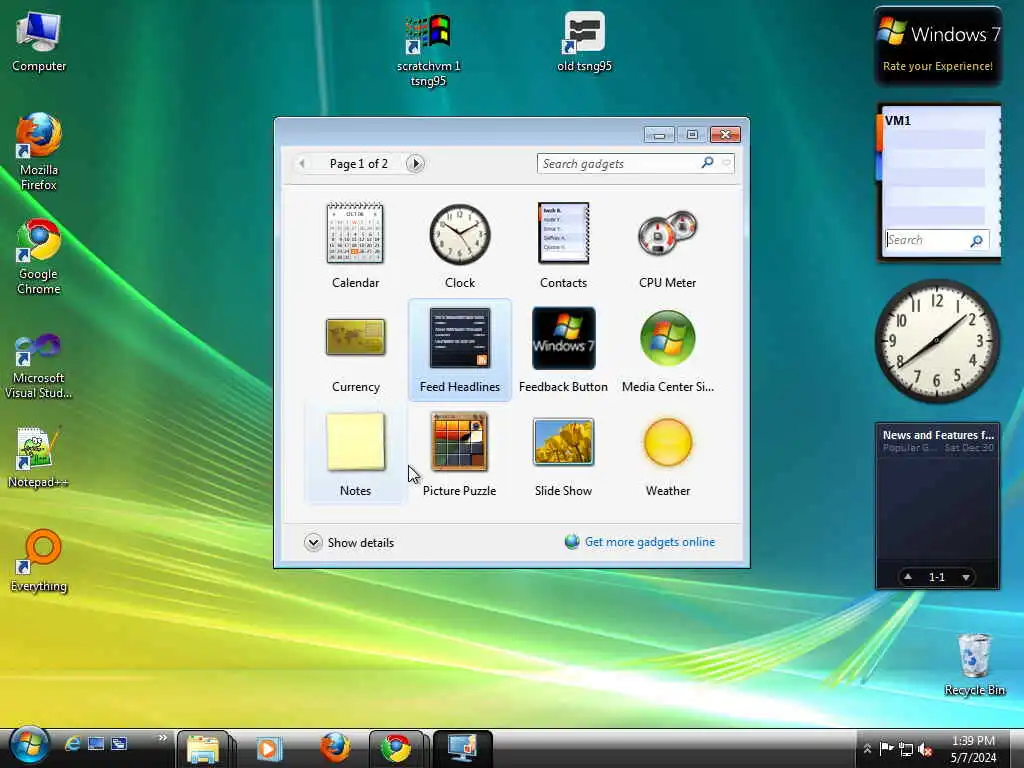Open Action Center flag tray icon
This screenshot has height=768, width=1024.
click(886, 749)
